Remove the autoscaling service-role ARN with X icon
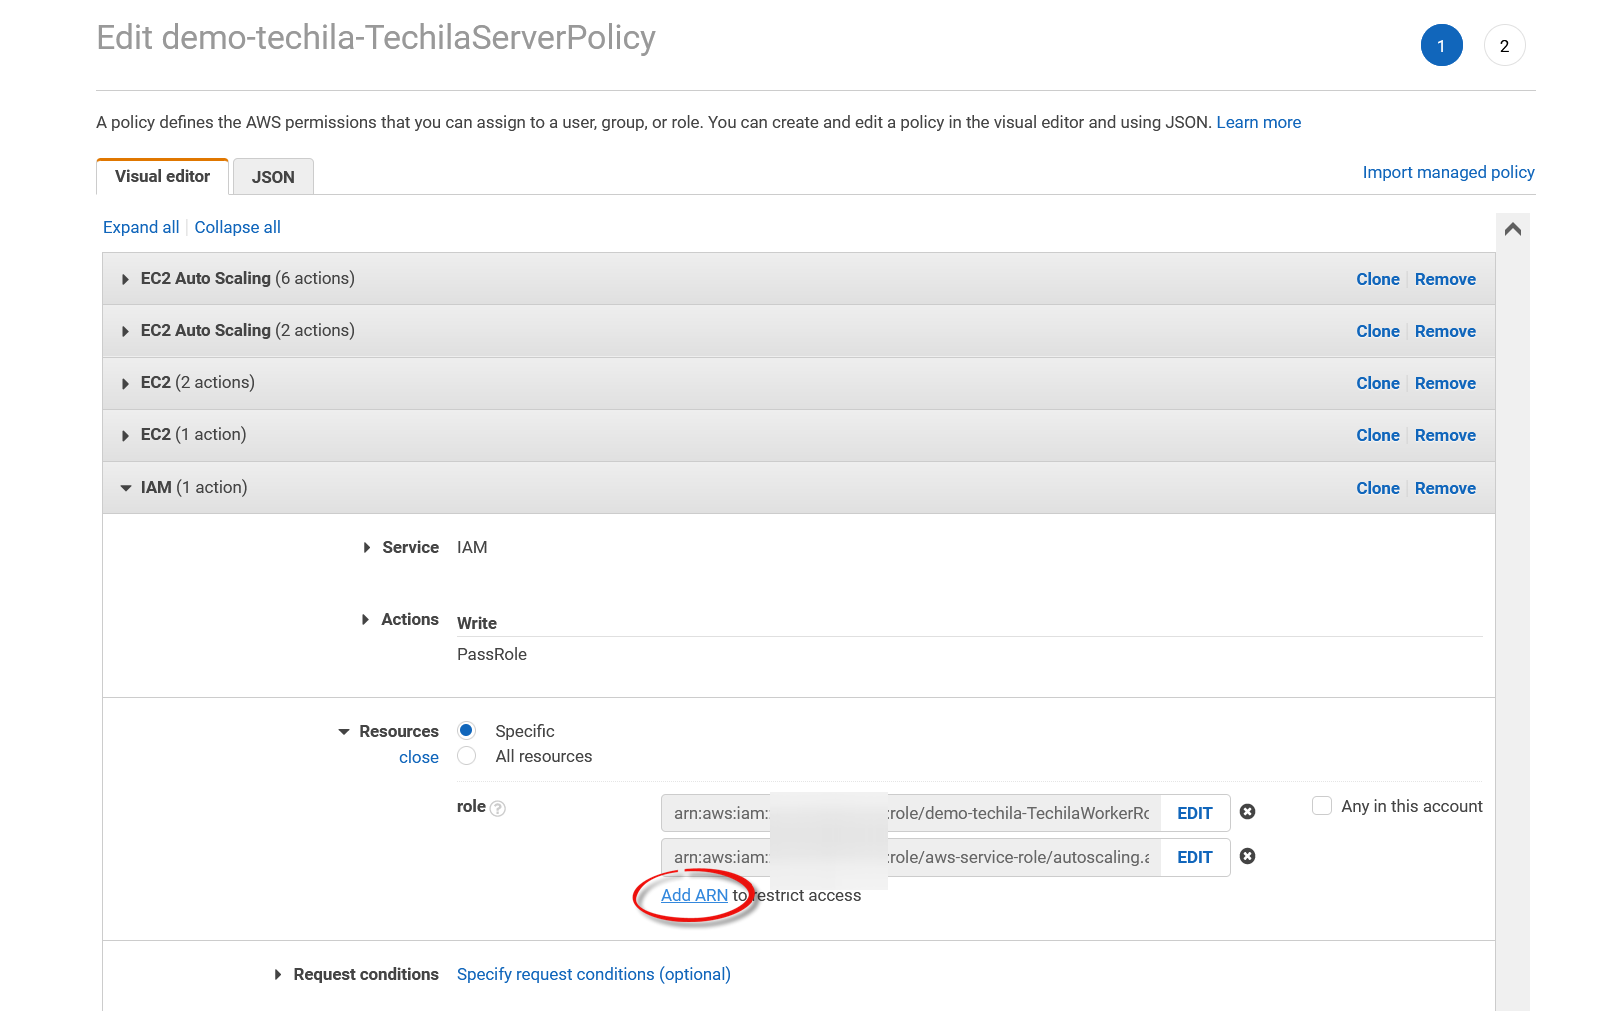Viewport: 1603px width, 1011px height. click(1247, 856)
